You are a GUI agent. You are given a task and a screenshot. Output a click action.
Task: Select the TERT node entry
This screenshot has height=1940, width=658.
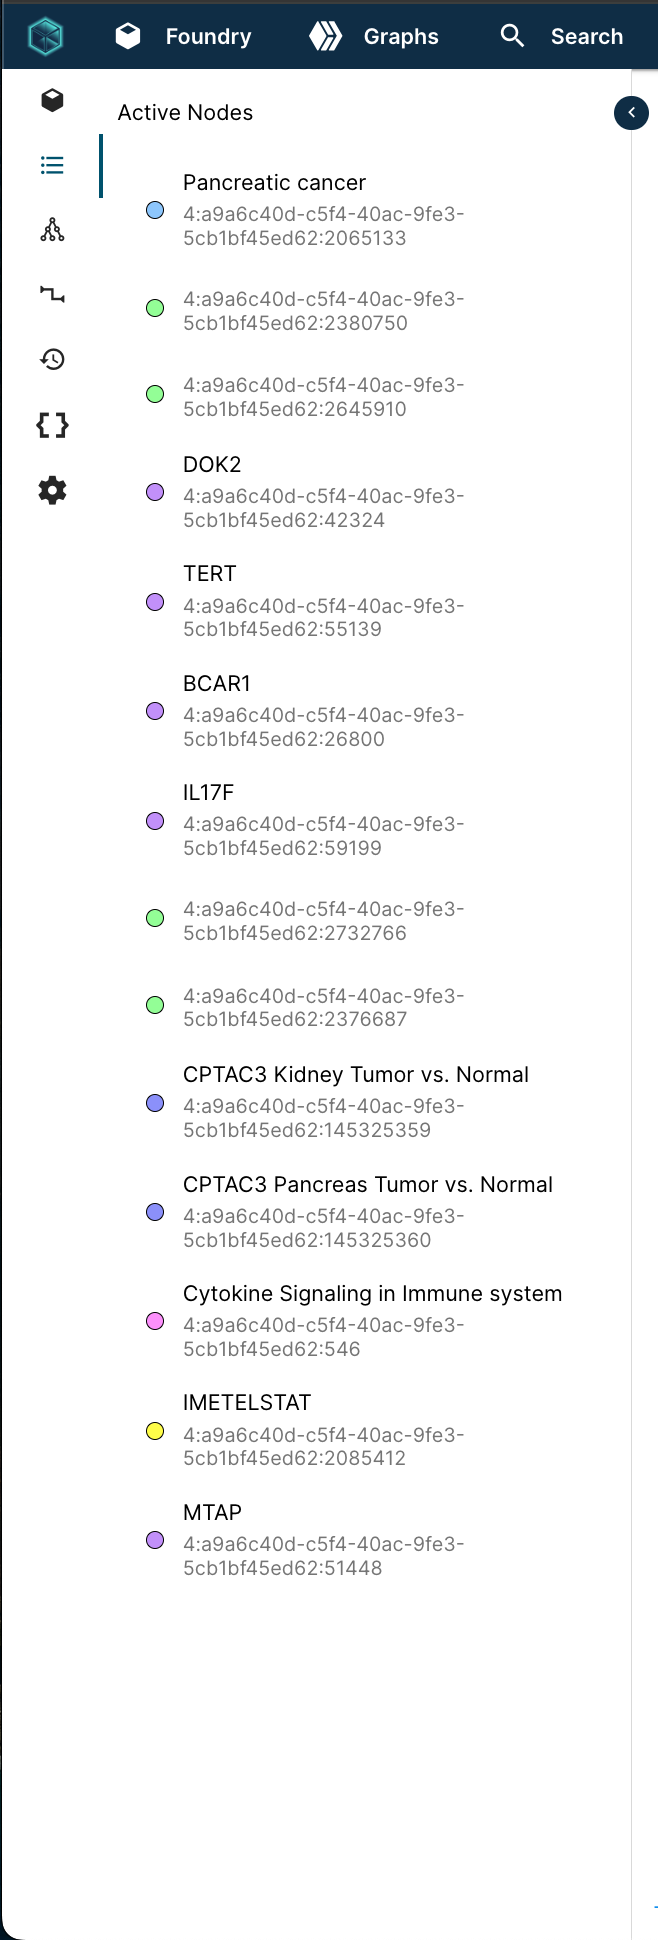click(x=210, y=574)
